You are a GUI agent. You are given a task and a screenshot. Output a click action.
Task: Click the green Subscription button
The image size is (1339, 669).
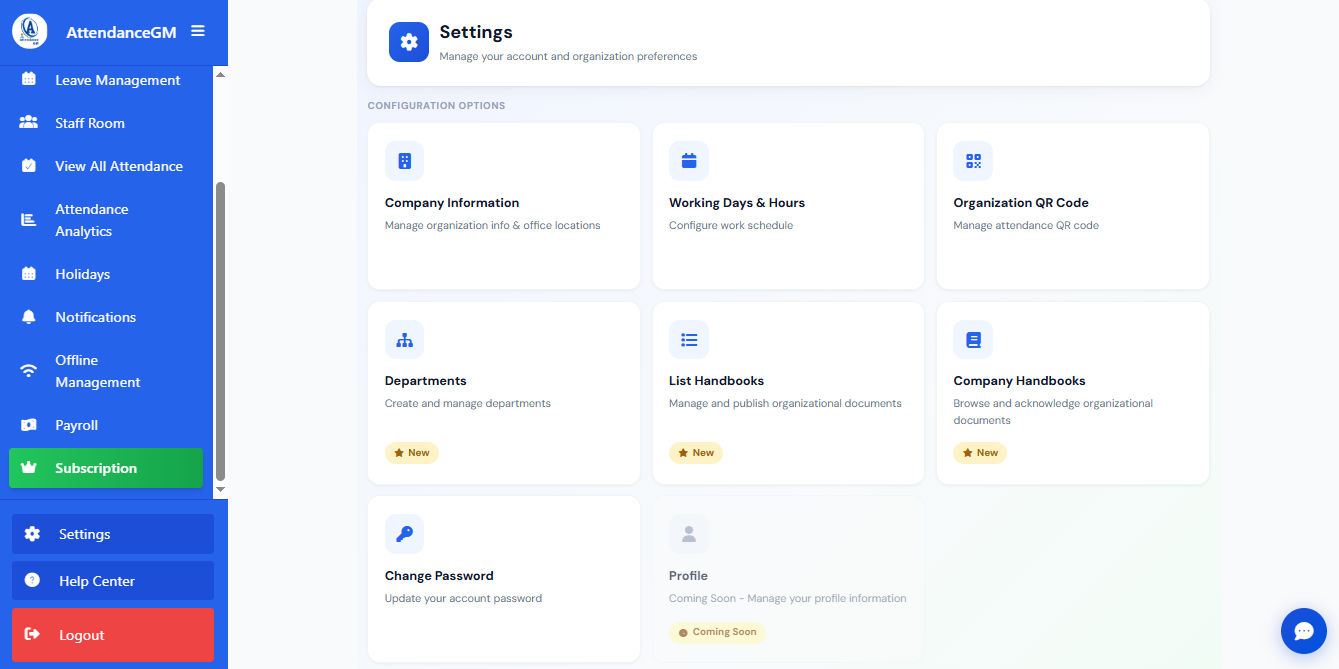(106, 468)
